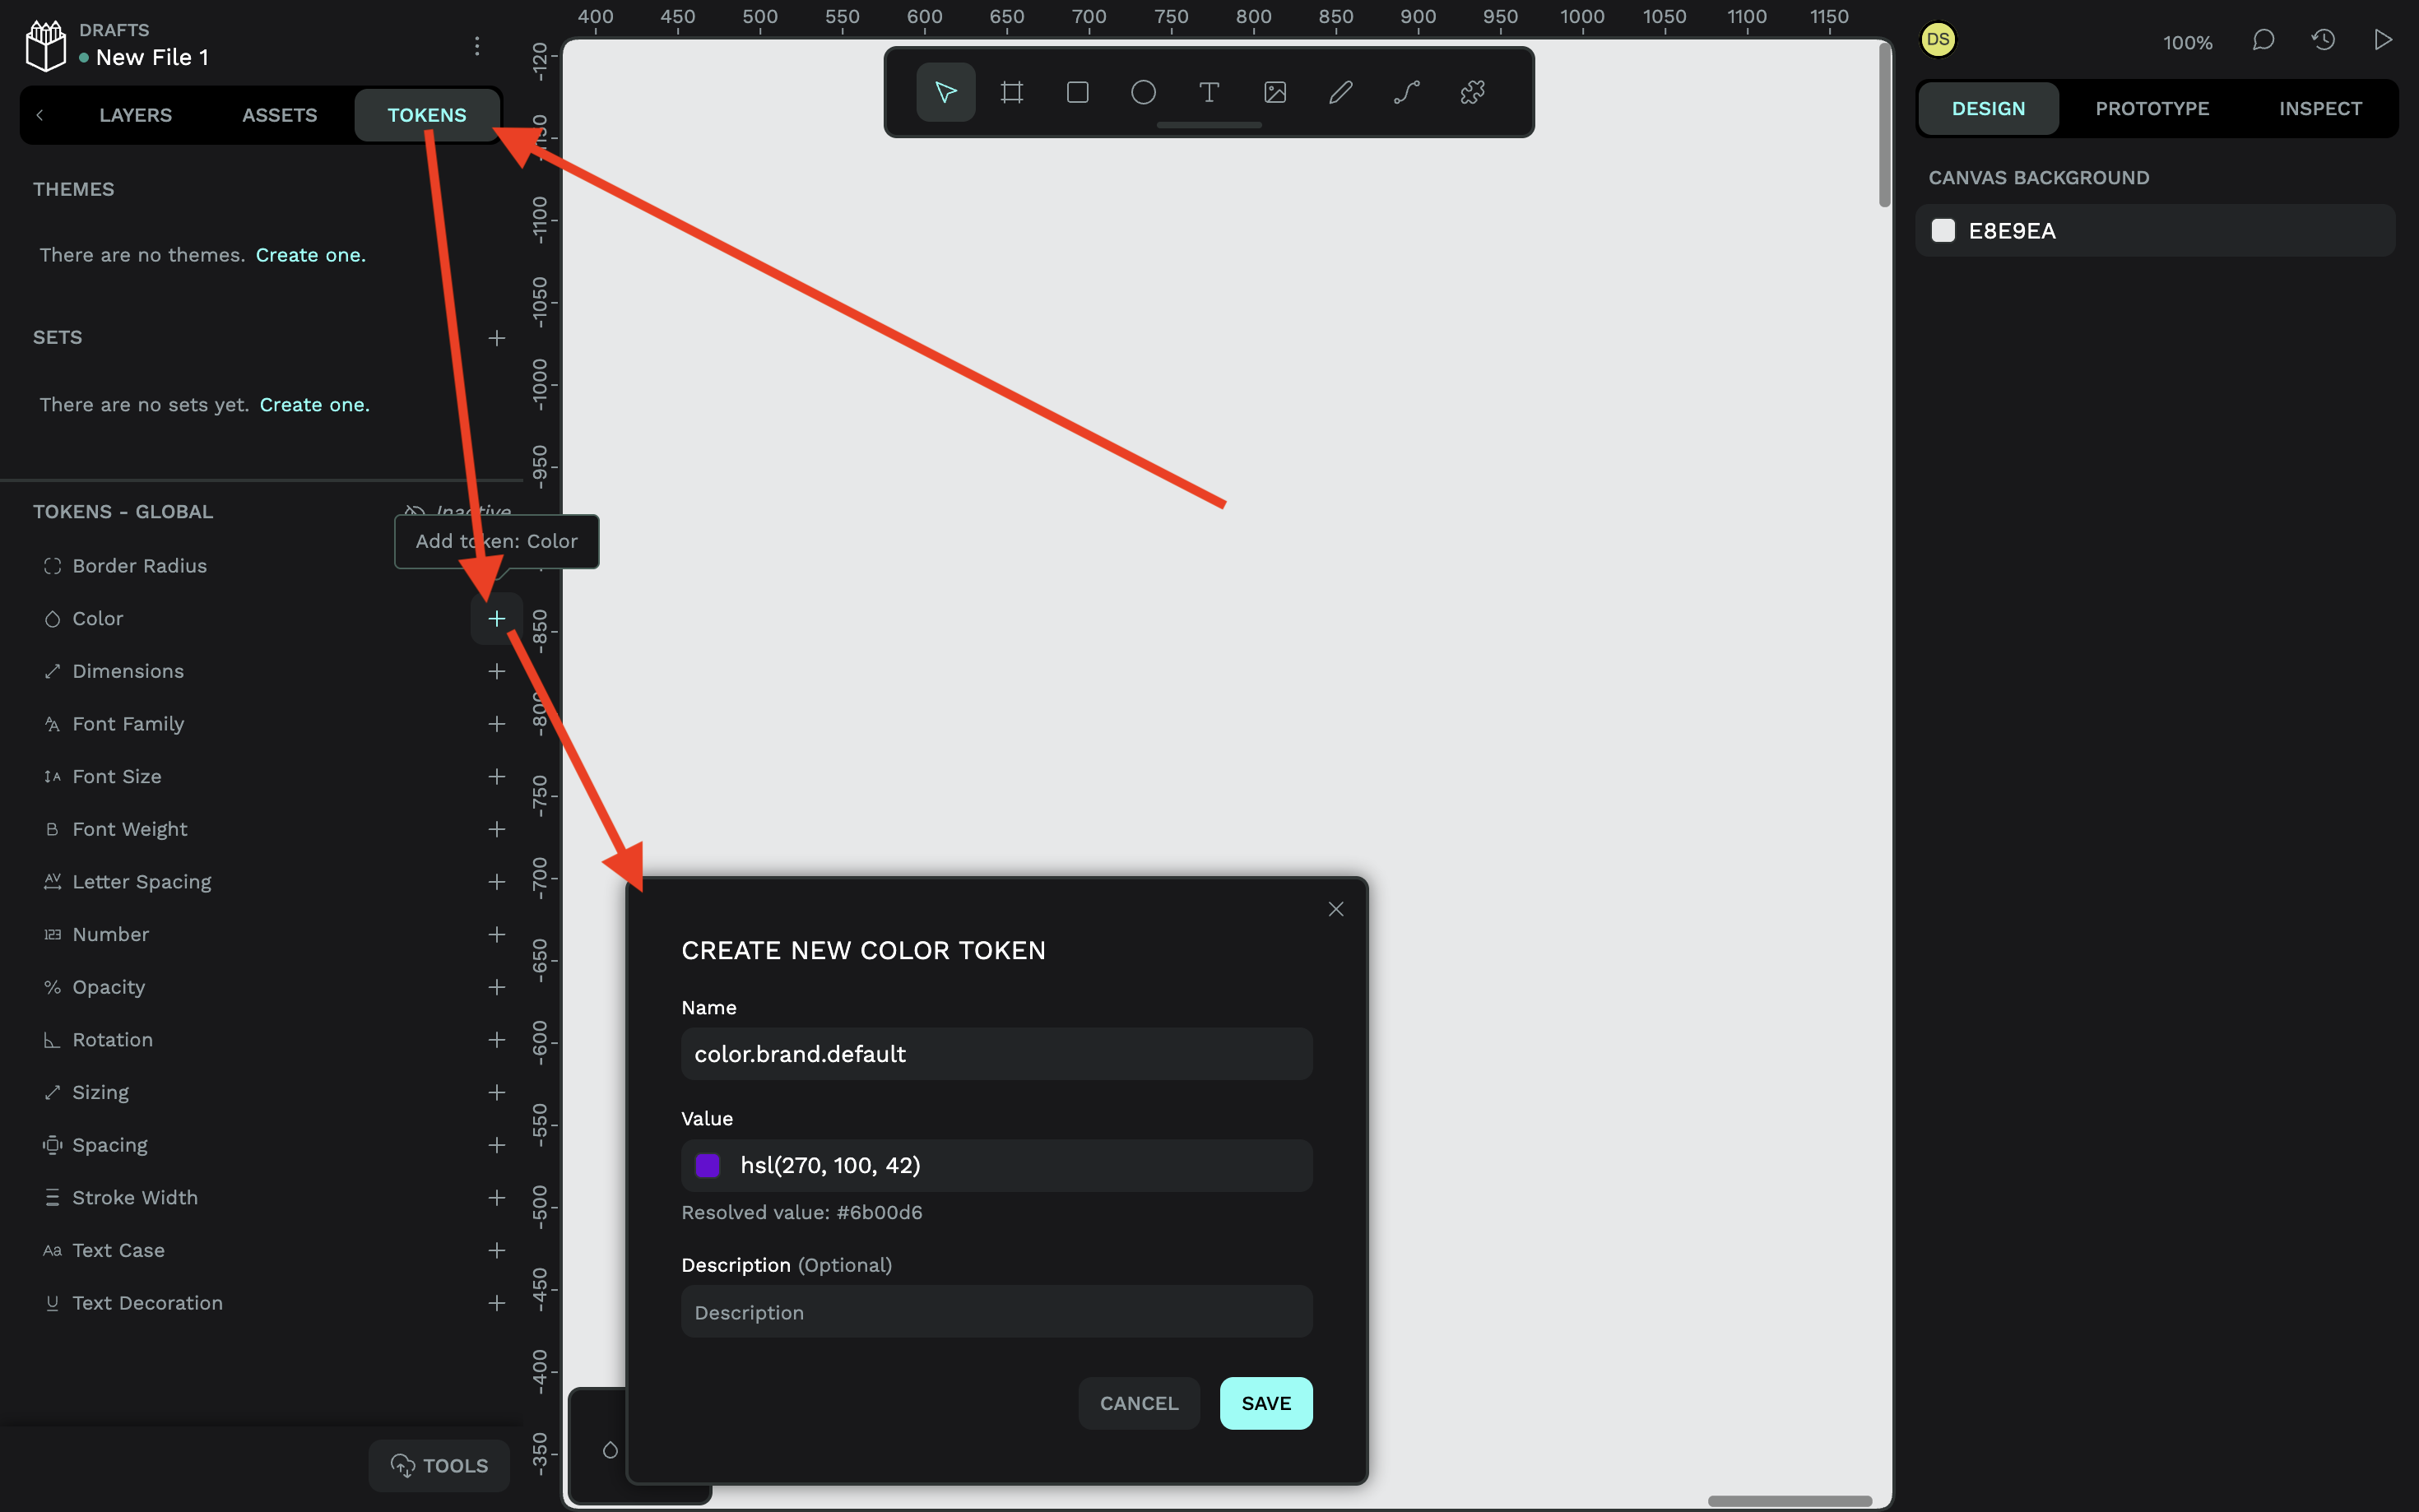Select the Text tool
Screen dimensions: 2419x1512
coord(1208,91)
